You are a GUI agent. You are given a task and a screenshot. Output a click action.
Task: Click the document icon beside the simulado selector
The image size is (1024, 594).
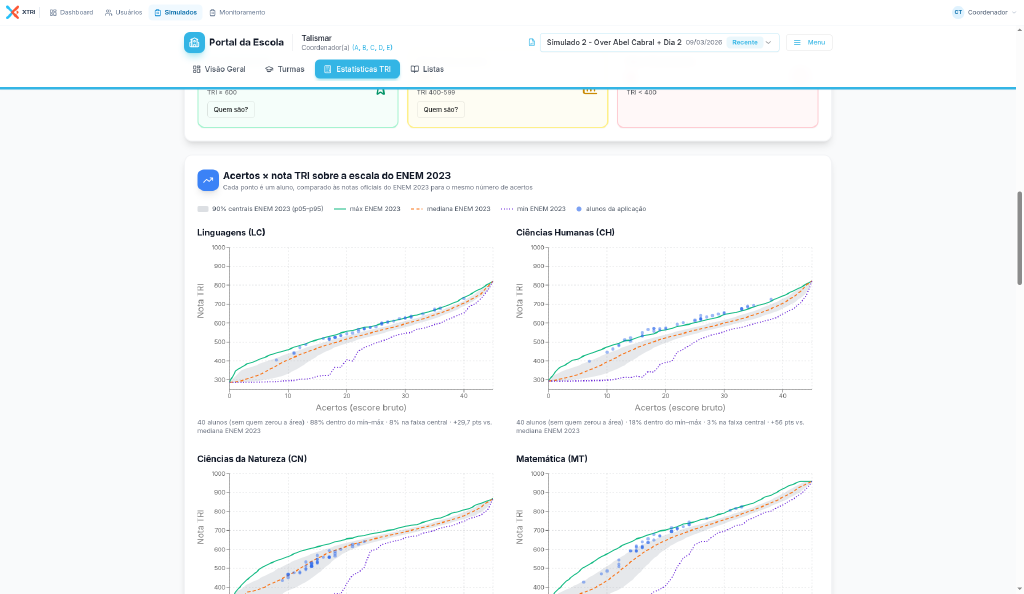click(x=532, y=42)
